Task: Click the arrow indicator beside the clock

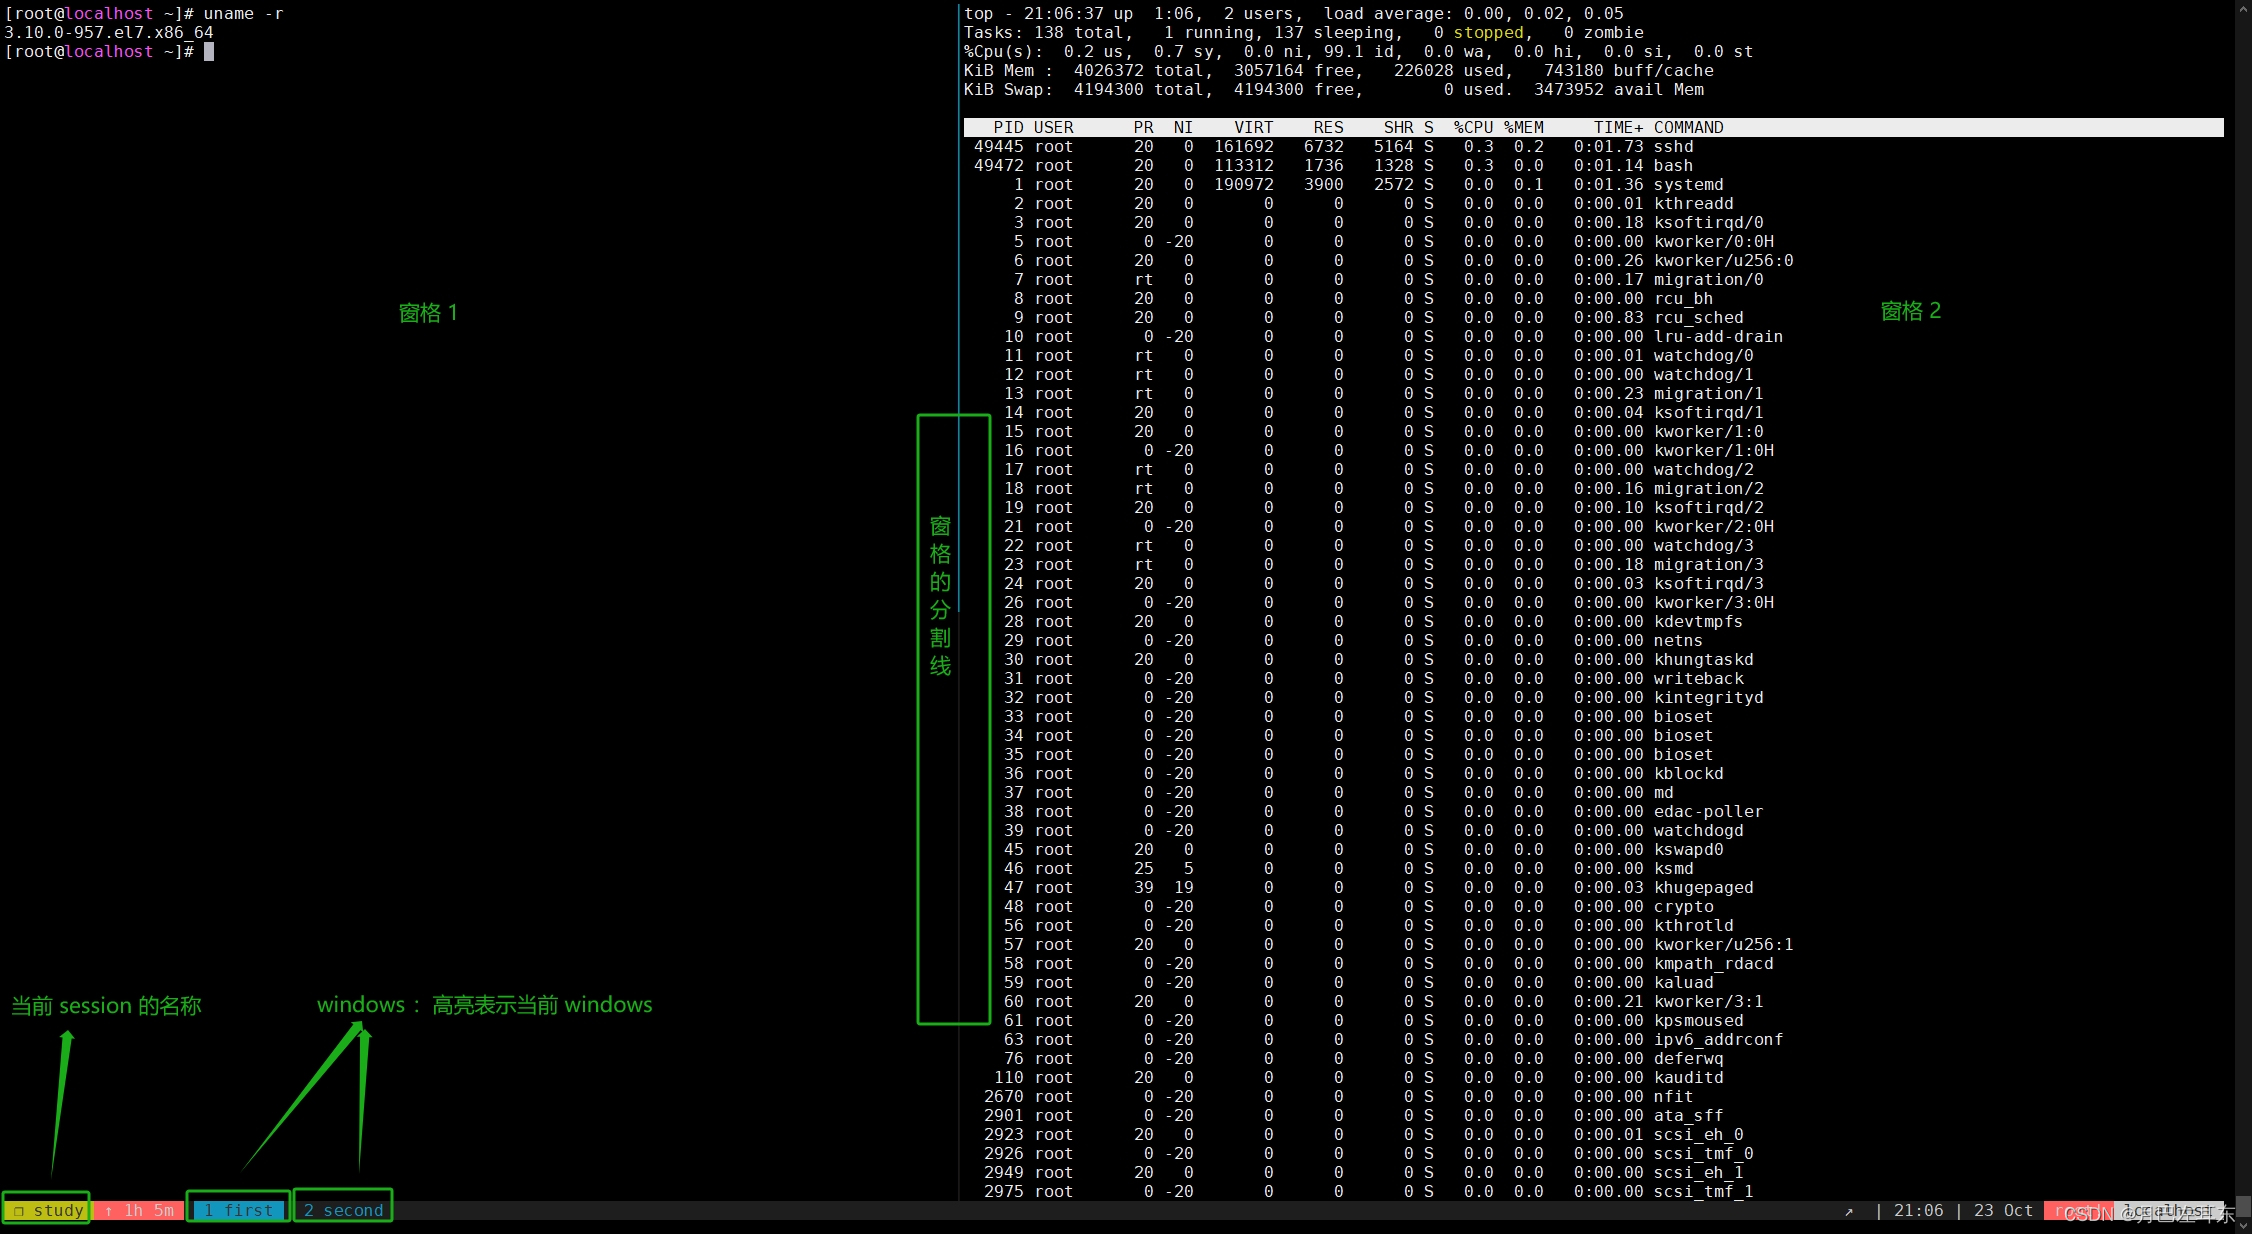Action: 1849,1211
